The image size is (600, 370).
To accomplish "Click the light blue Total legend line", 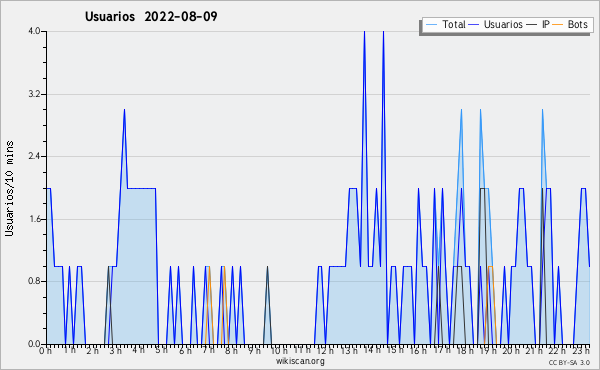I will coord(431,25).
